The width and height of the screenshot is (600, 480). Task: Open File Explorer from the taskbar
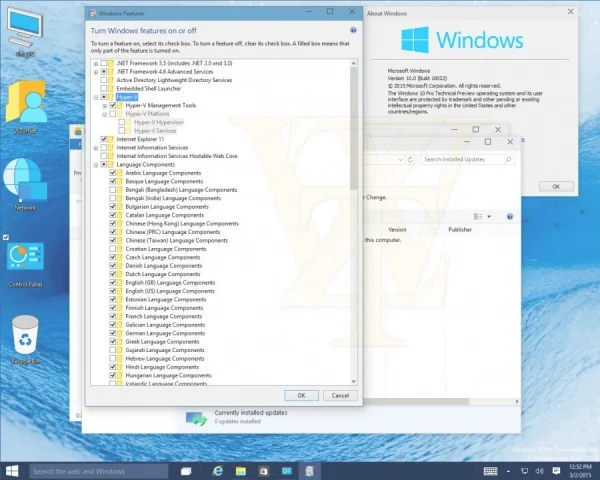[x=241, y=471]
